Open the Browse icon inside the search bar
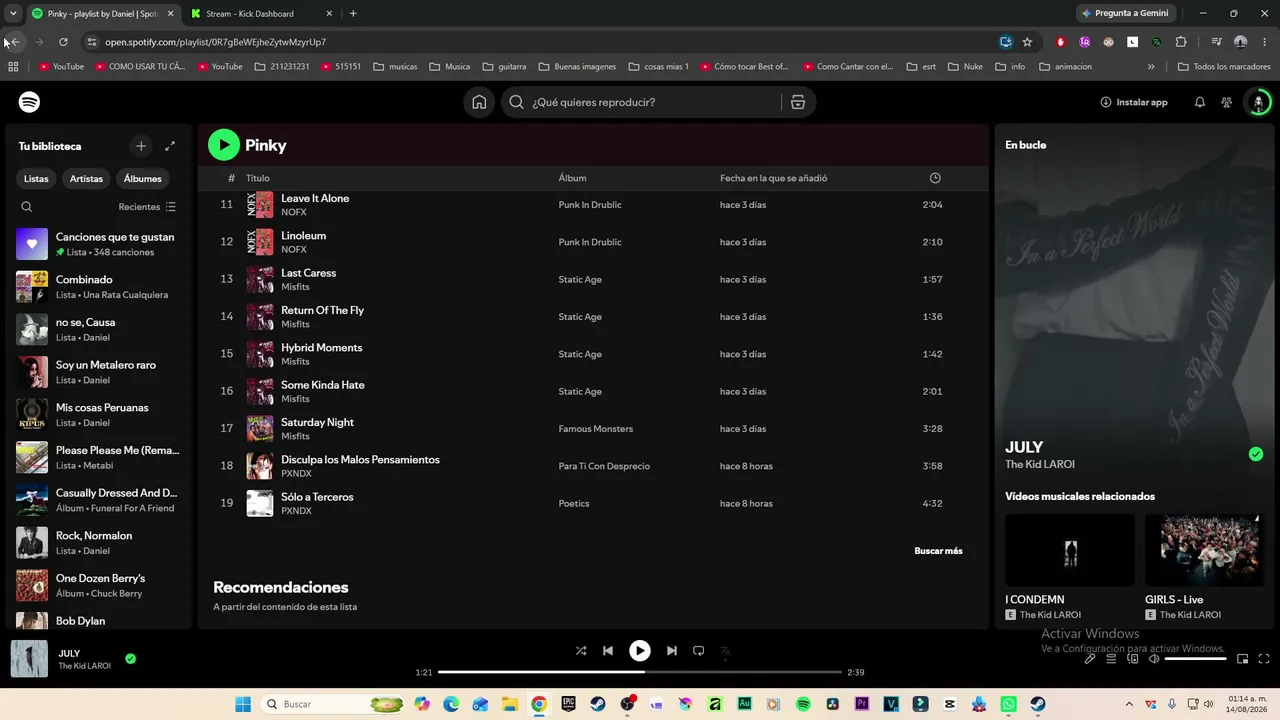The width and height of the screenshot is (1280, 720). tap(798, 102)
